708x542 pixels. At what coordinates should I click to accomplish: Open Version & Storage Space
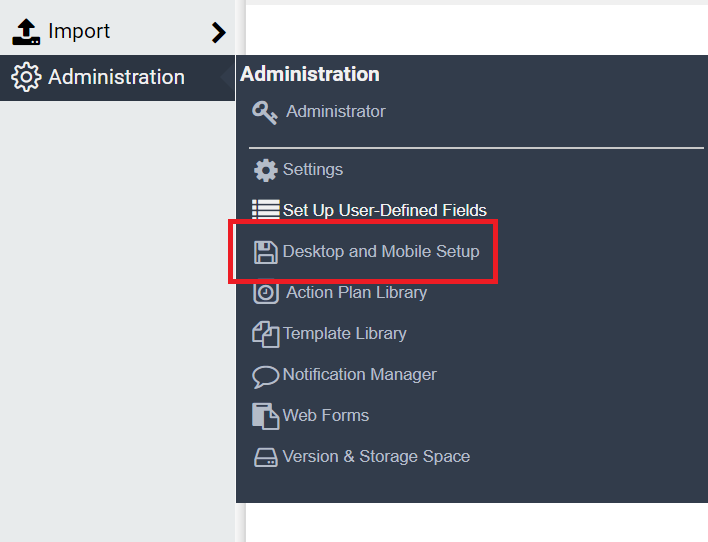(x=376, y=456)
